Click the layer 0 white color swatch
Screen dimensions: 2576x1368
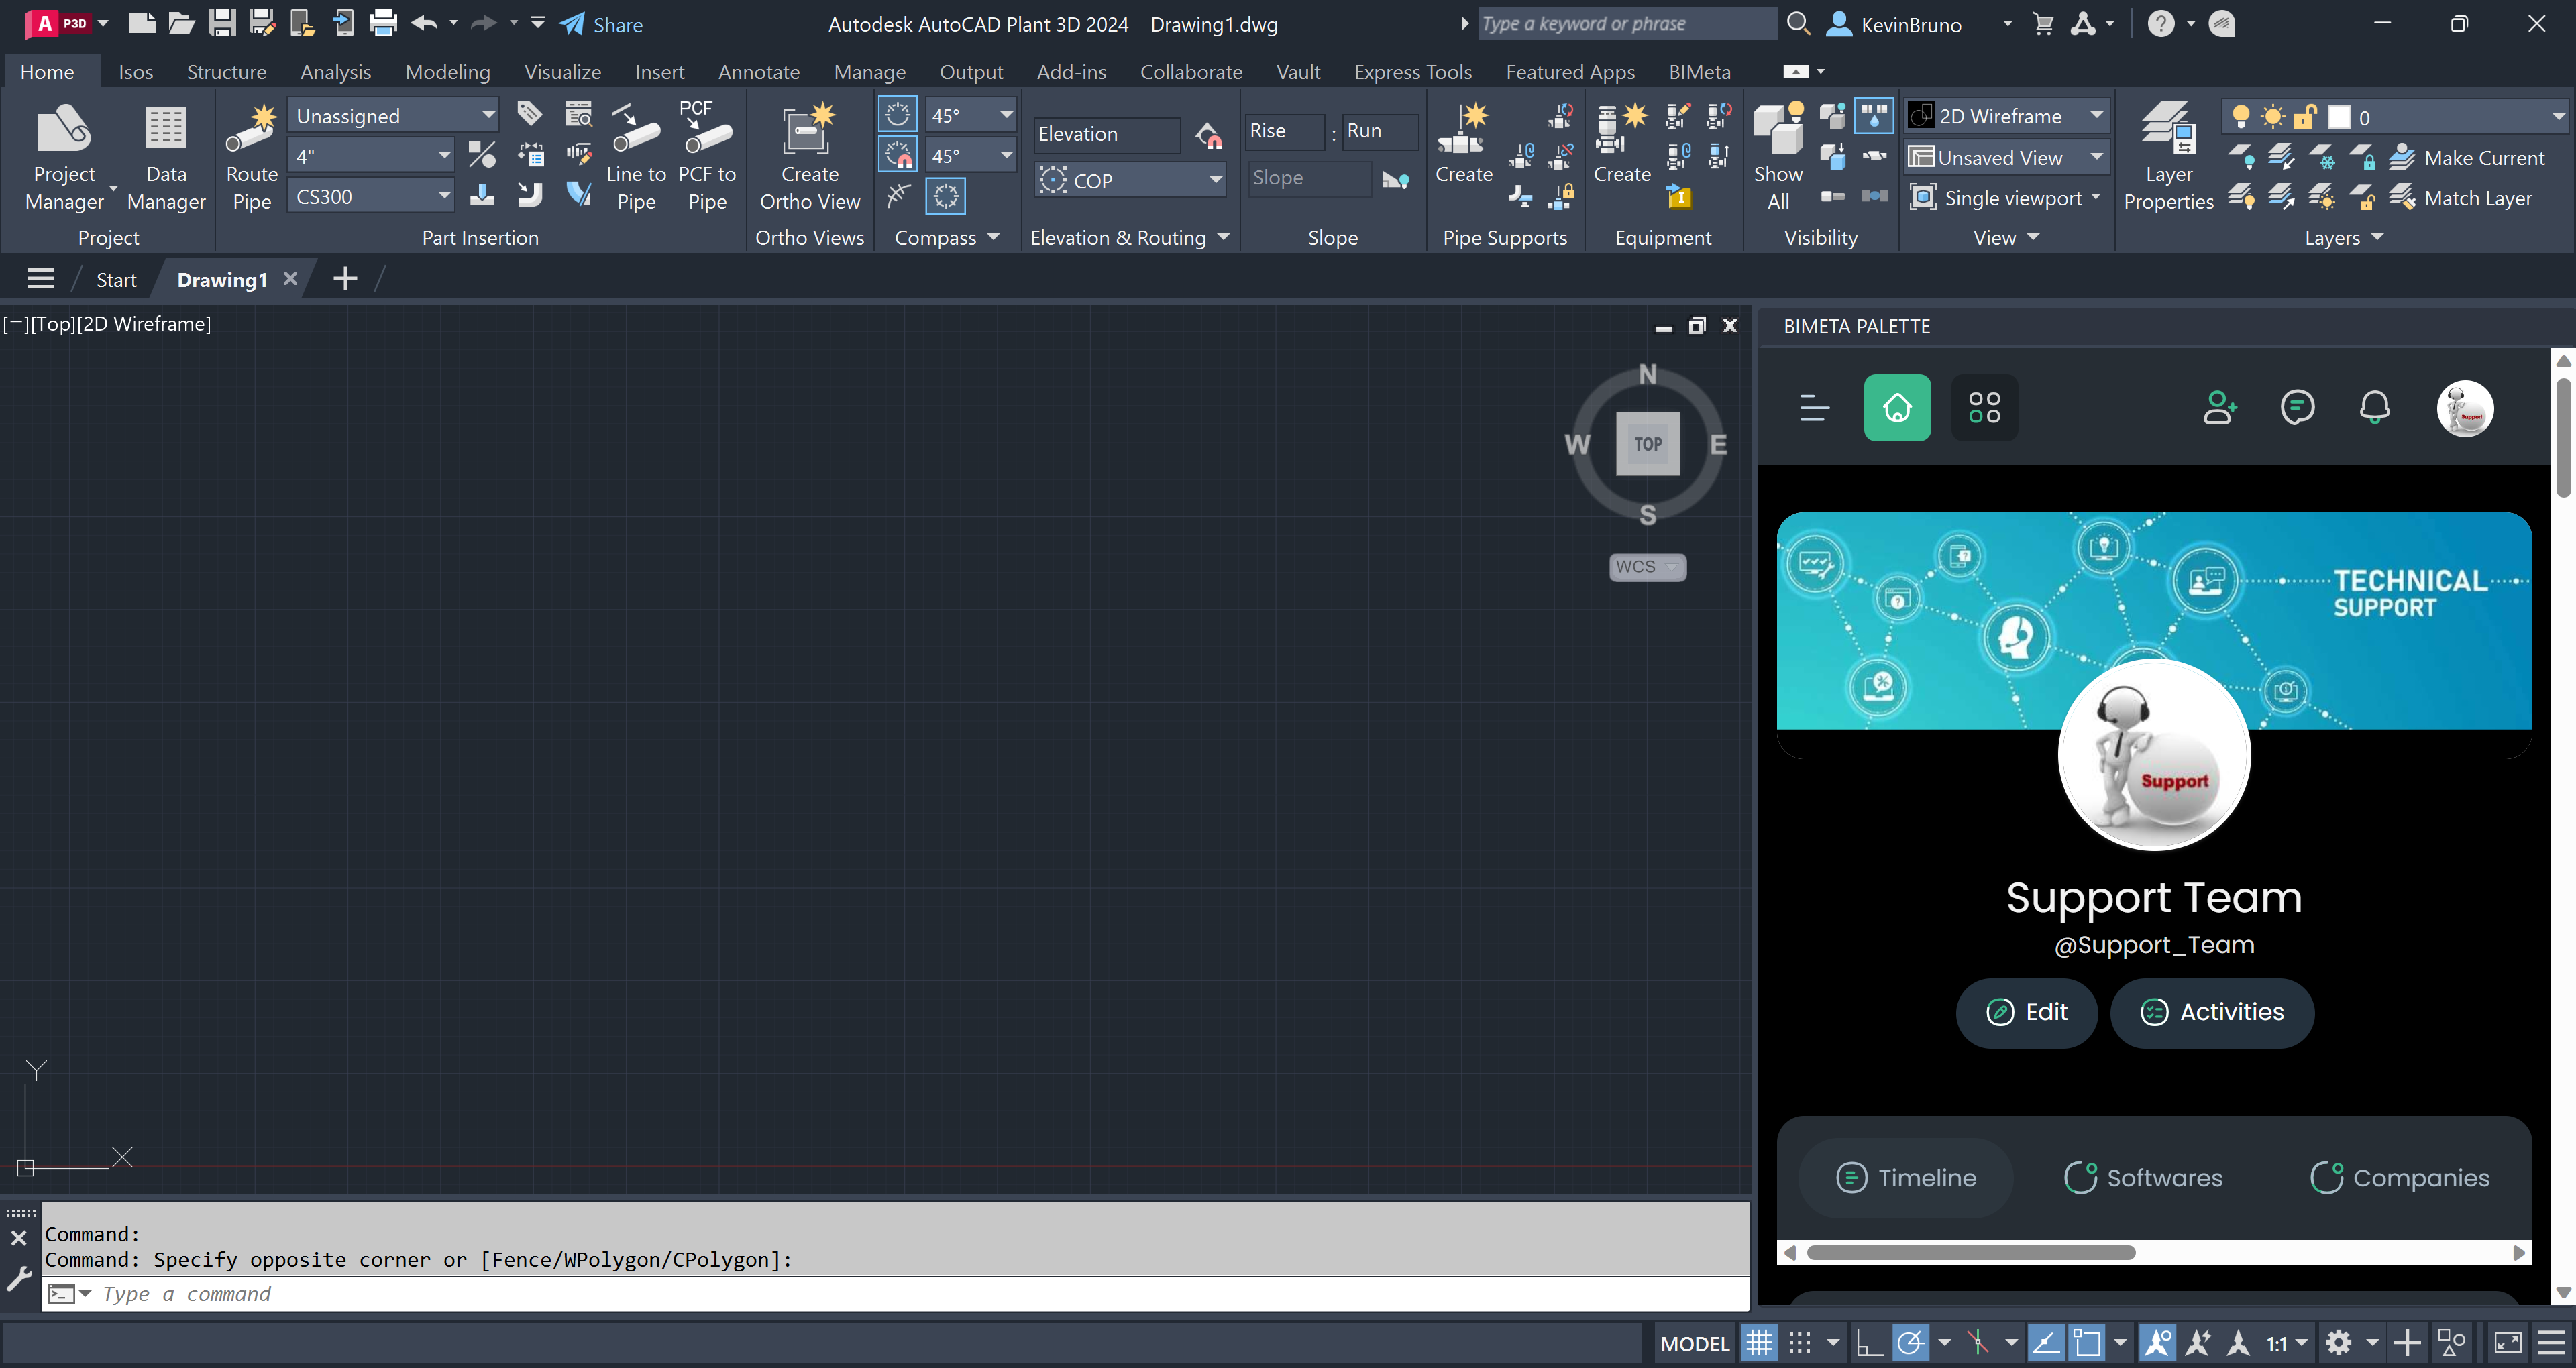point(2339,117)
